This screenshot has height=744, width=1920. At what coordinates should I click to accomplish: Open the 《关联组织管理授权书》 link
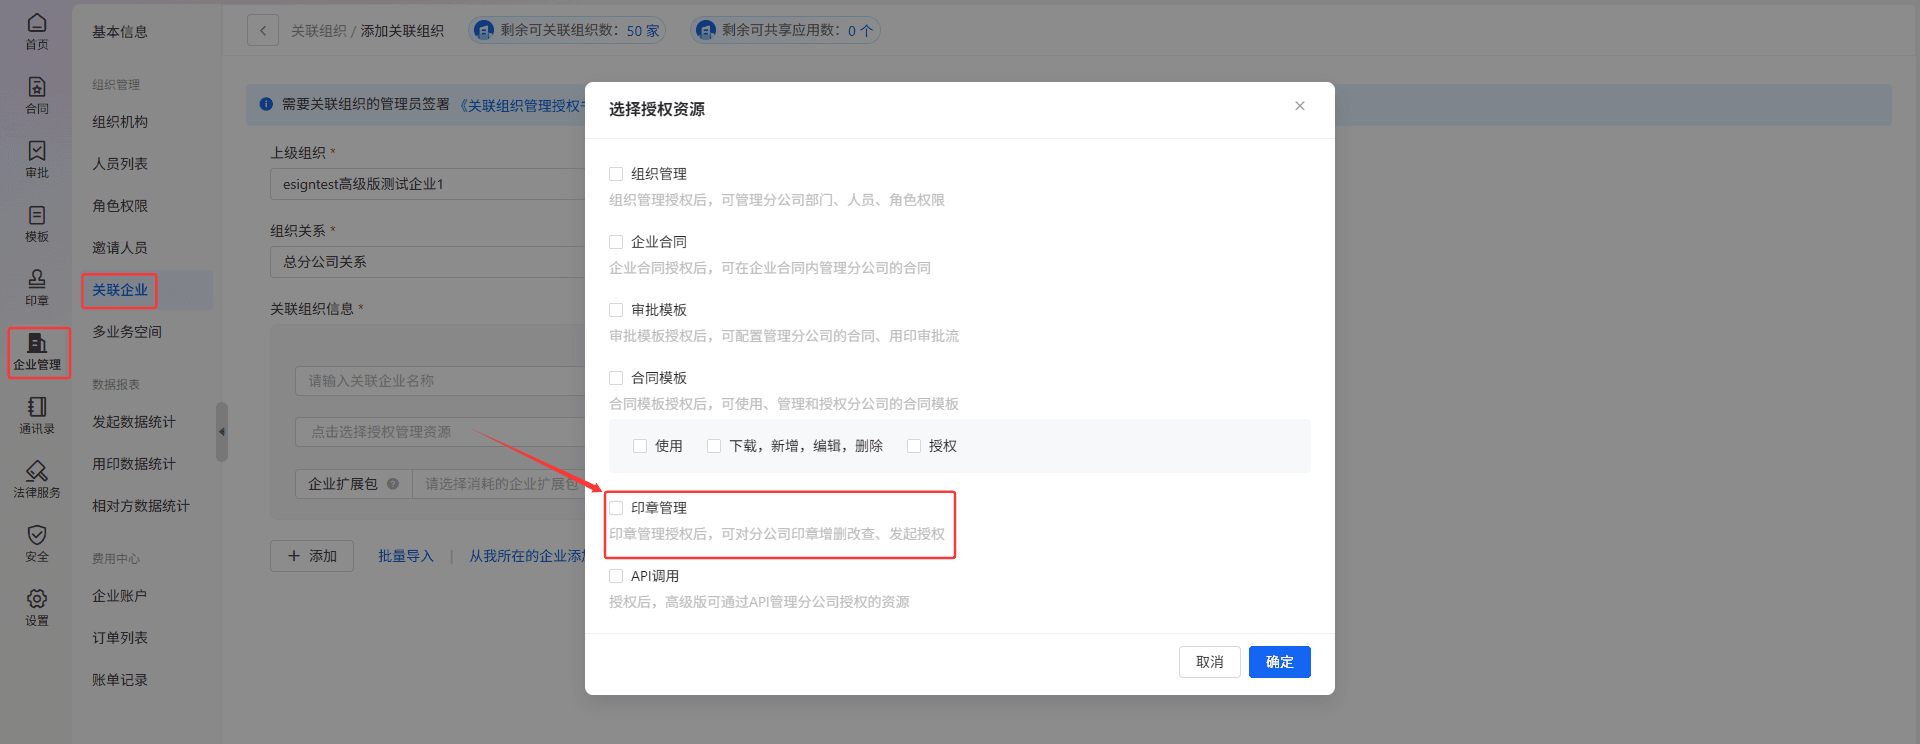(x=522, y=105)
